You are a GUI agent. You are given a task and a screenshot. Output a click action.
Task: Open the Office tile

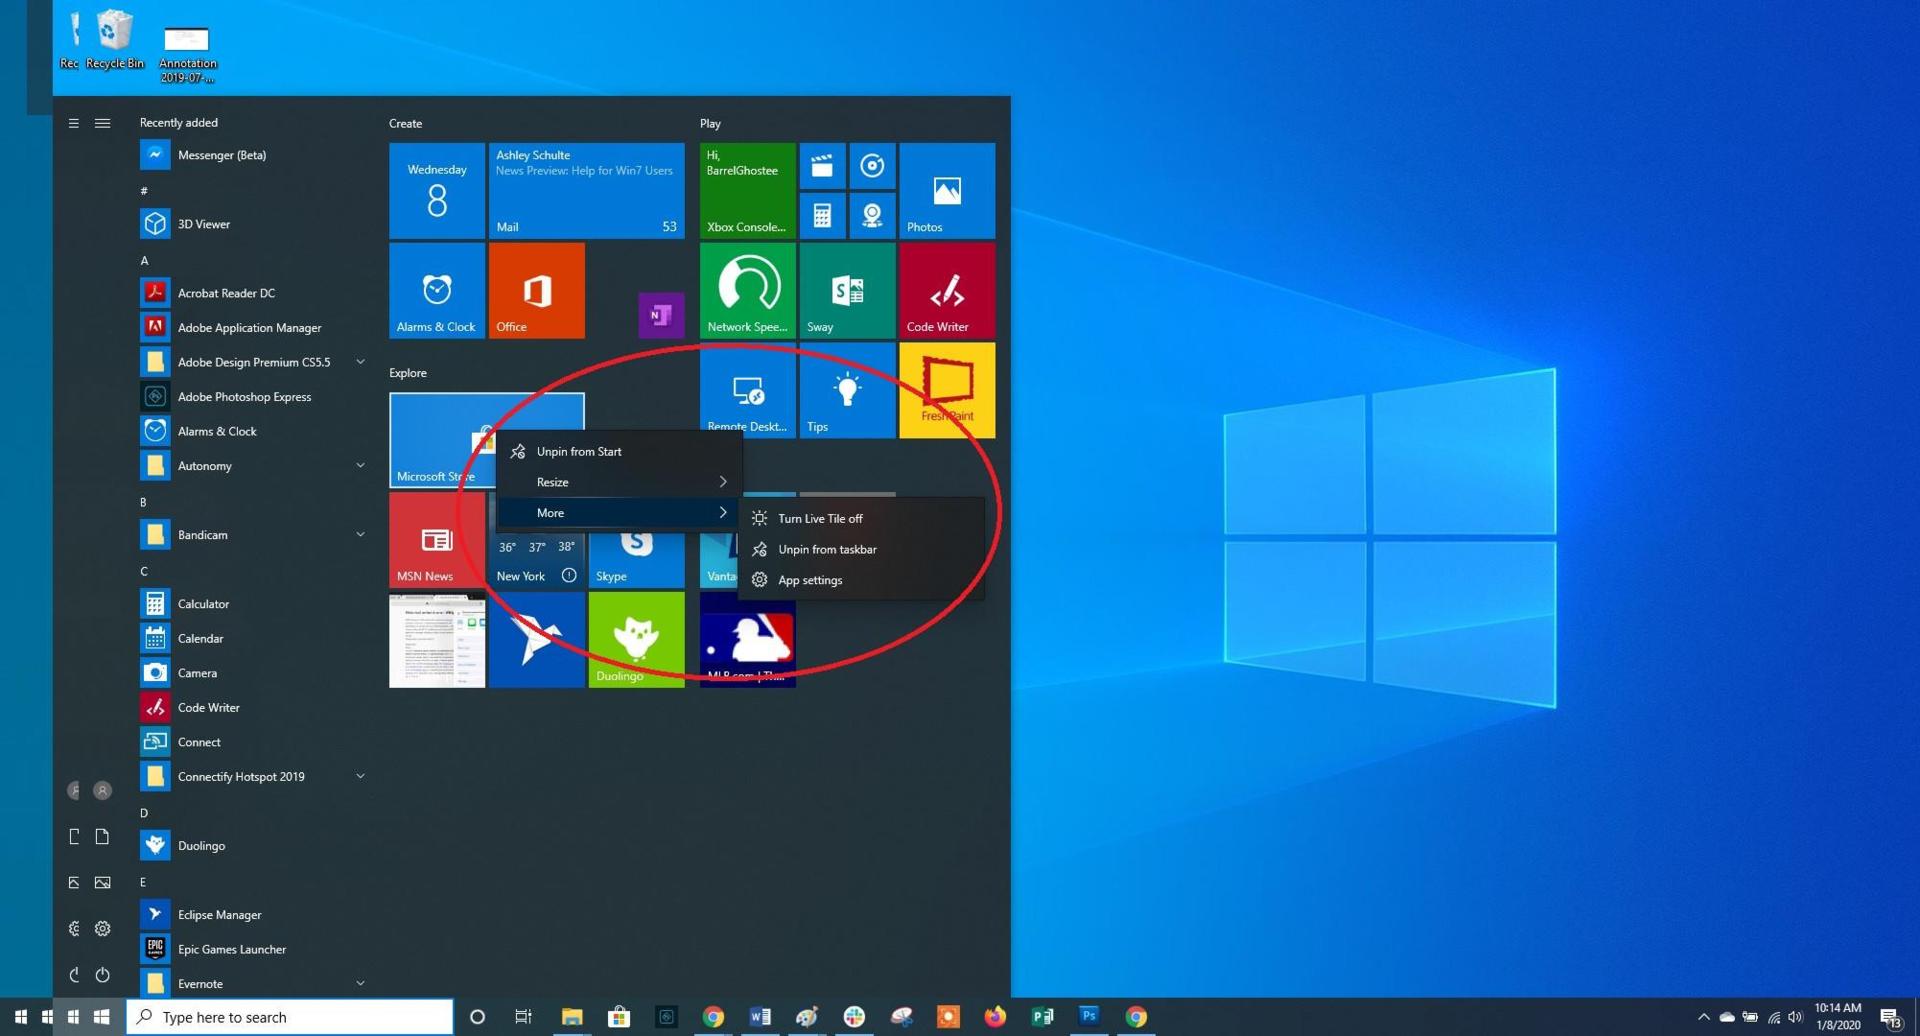(x=536, y=290)
